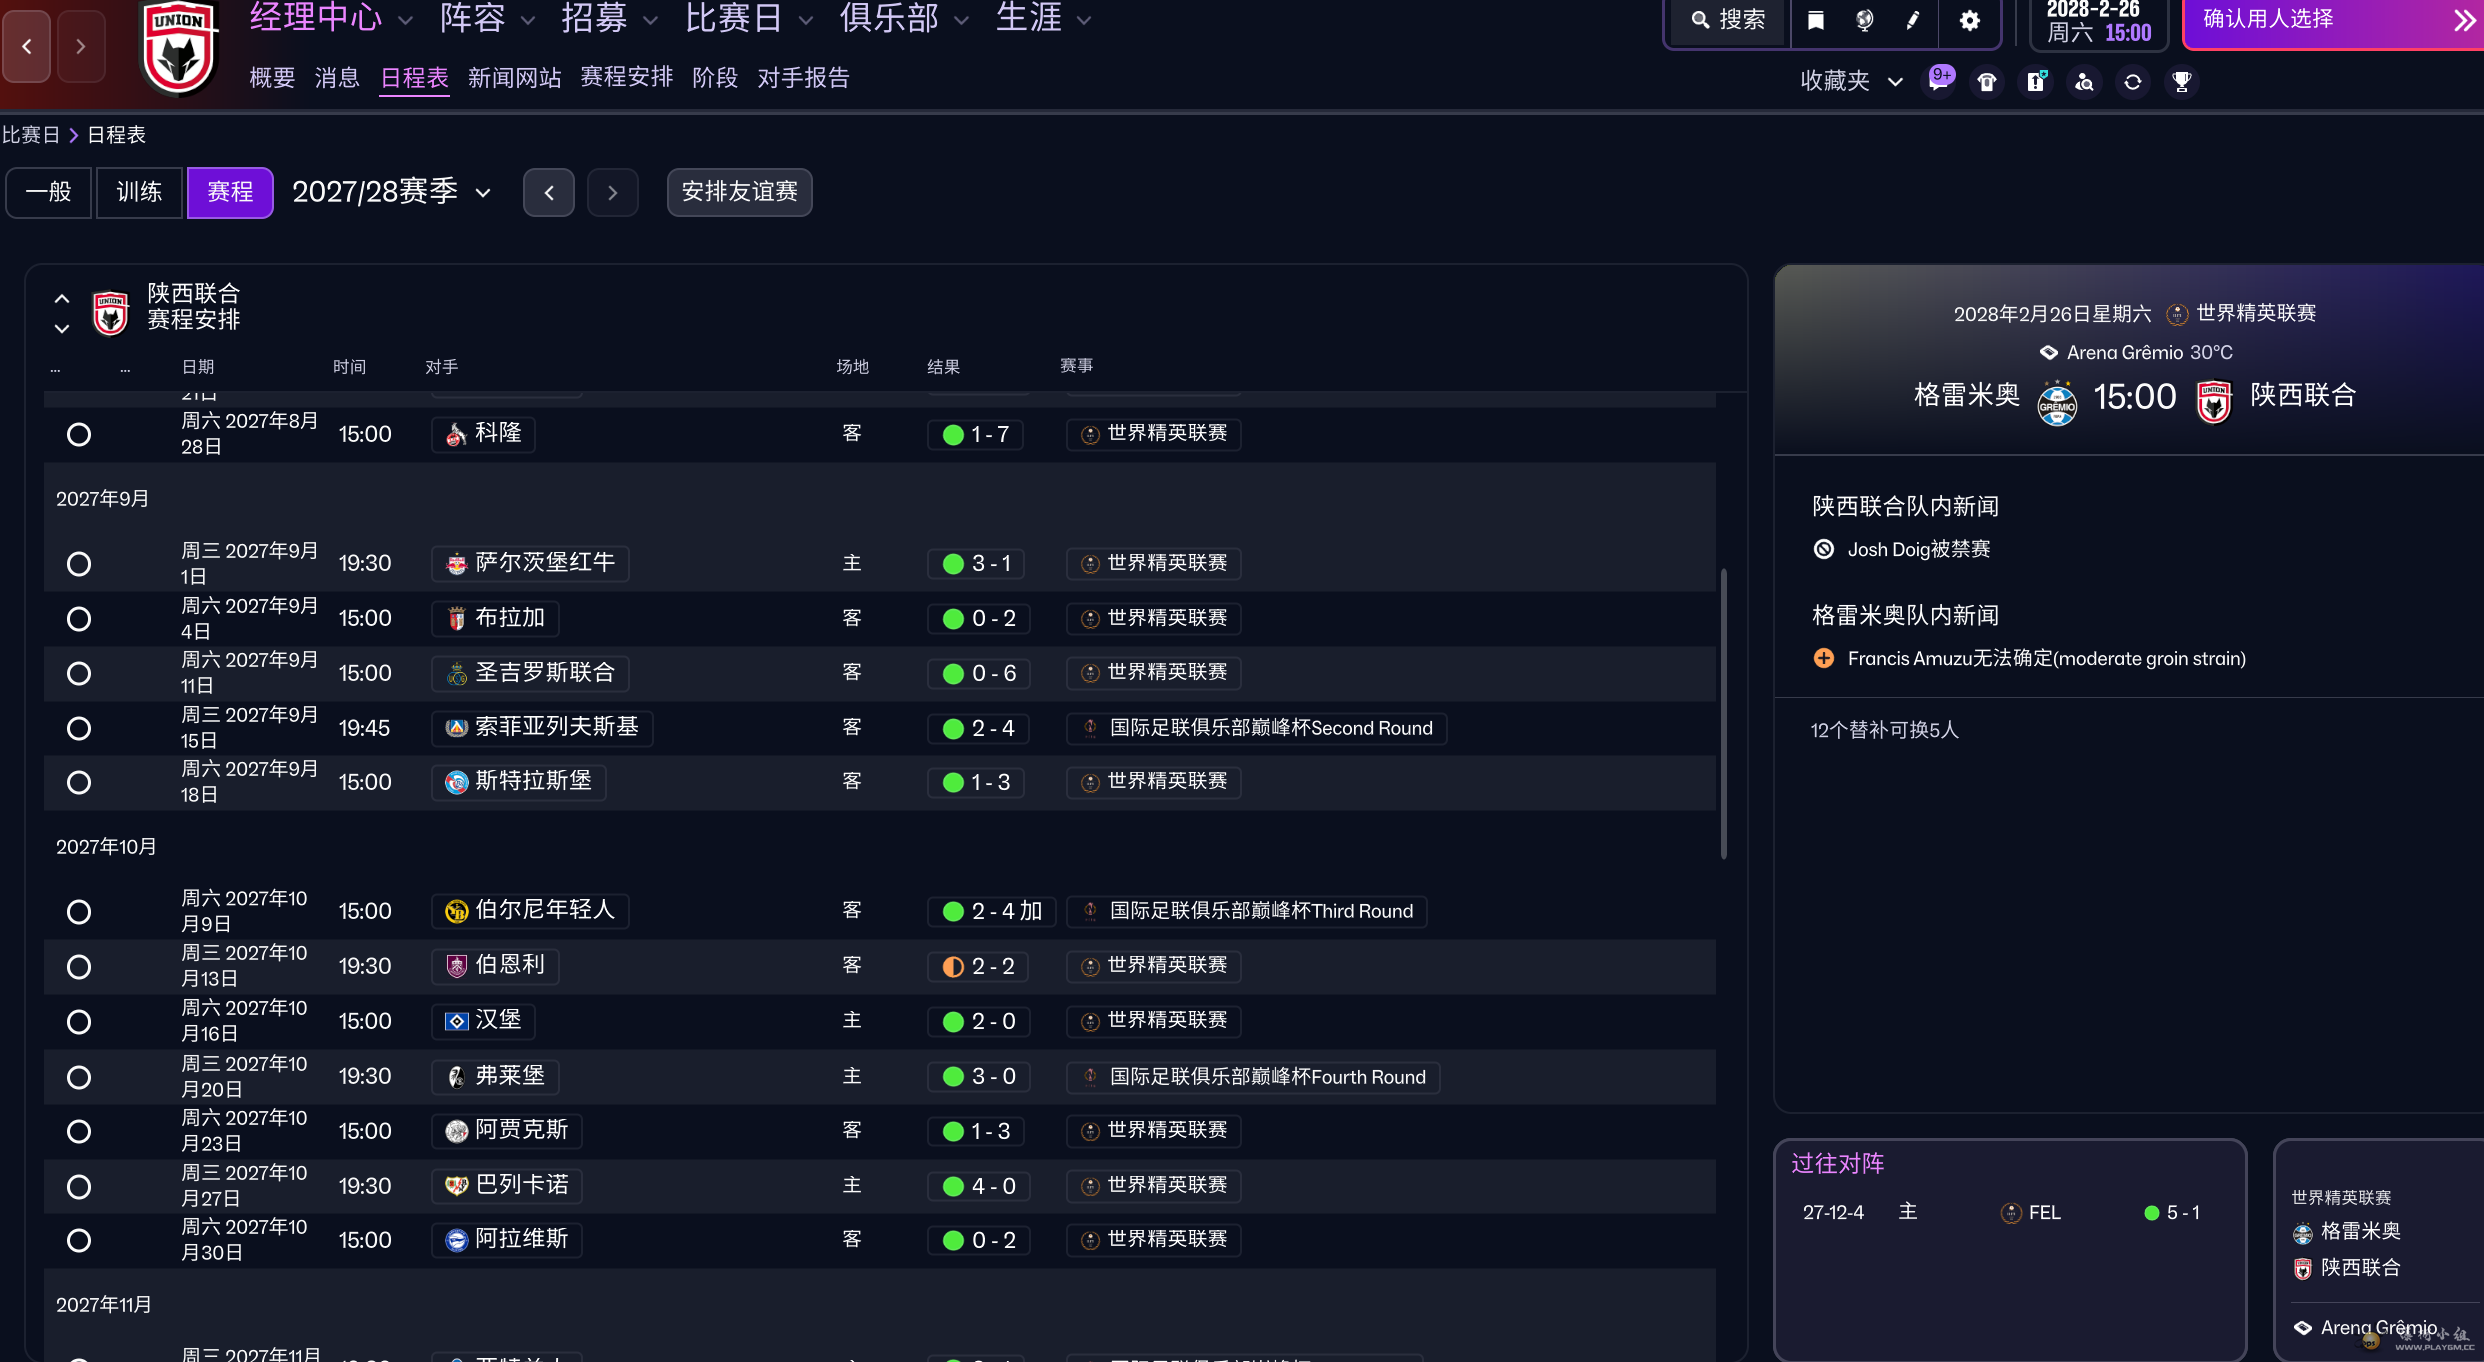Switch to the 新闻网站 tab
Image resolution: width=2484 pixels, height=1362 pixels.
click(514, 78)
